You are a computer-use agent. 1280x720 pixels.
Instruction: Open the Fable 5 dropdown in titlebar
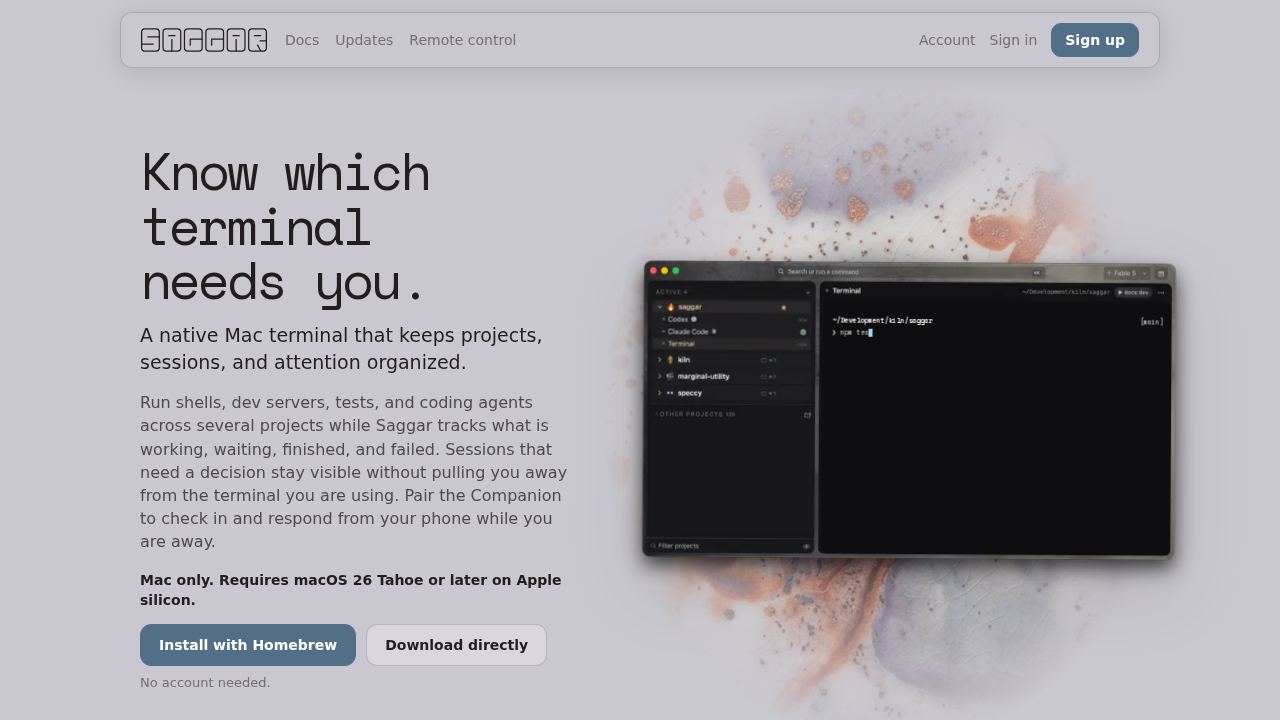click(1126, 273)
